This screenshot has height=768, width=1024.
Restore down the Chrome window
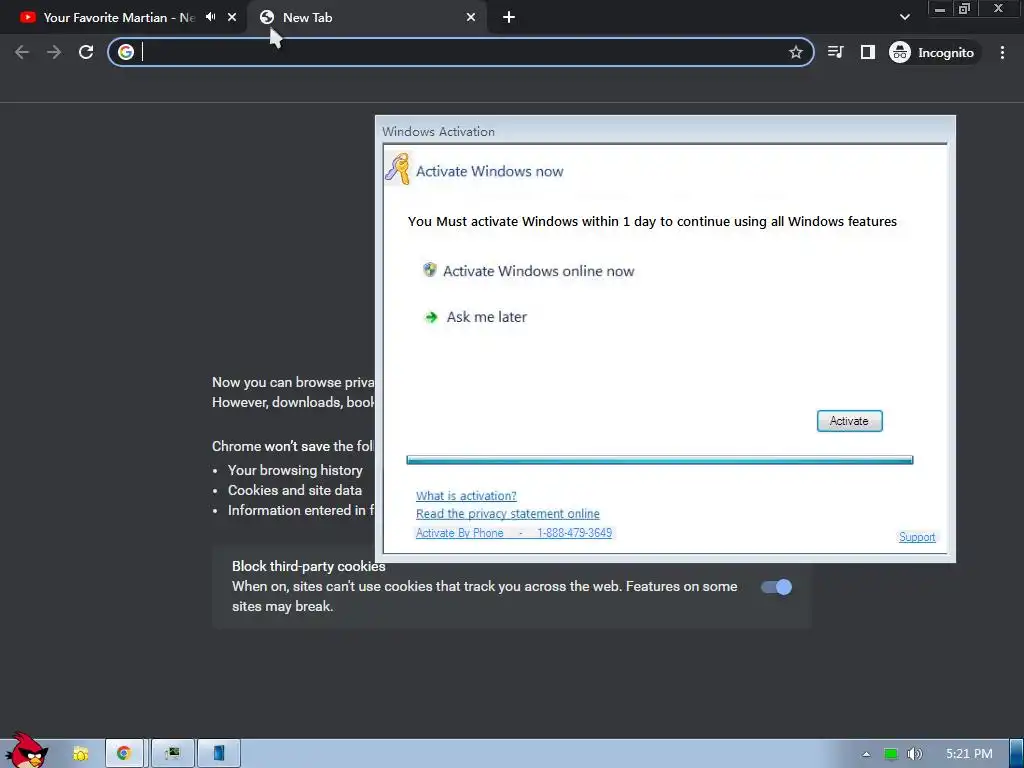(x=964, y=9)
